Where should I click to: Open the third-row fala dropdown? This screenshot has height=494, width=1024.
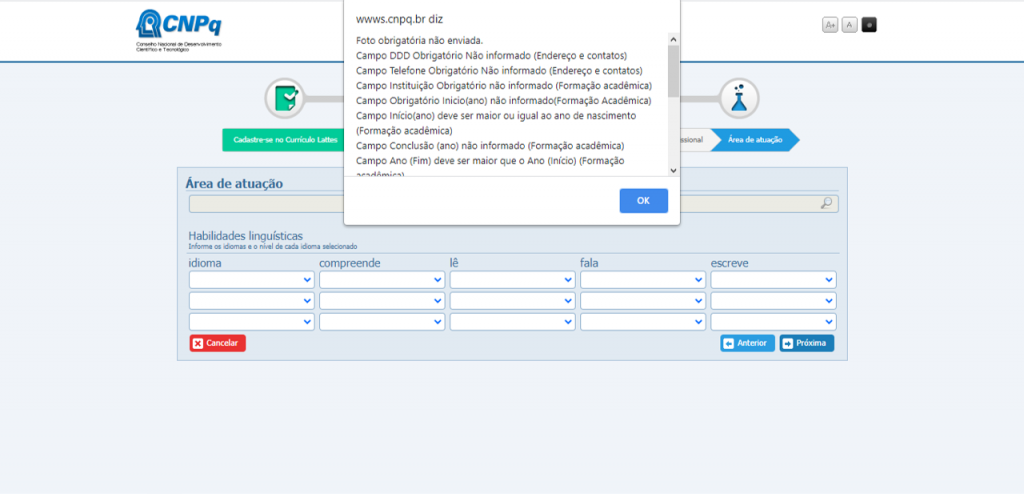pyautogui.click(x=643, y=322)
